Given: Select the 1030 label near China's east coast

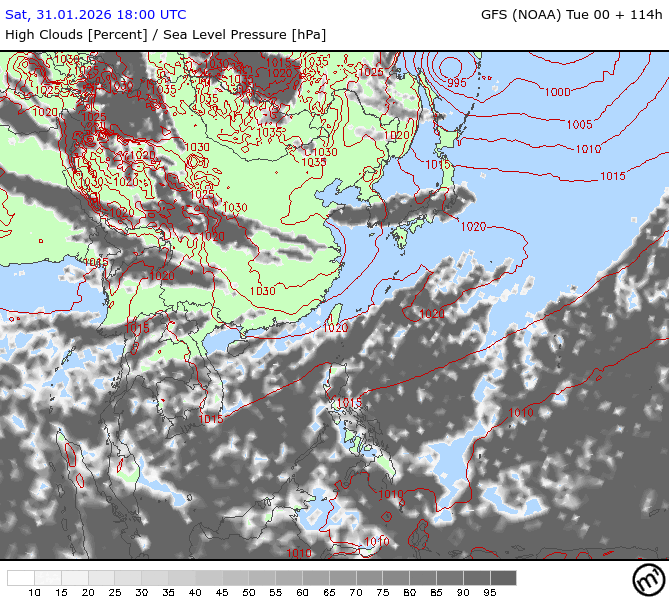Looking at the screenshot, I should [262, 291].
